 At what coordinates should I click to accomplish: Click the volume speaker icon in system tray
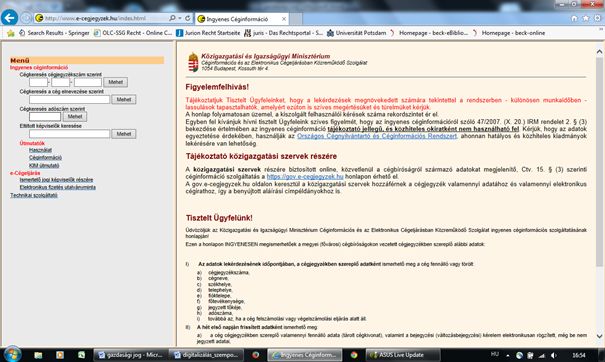554,355
